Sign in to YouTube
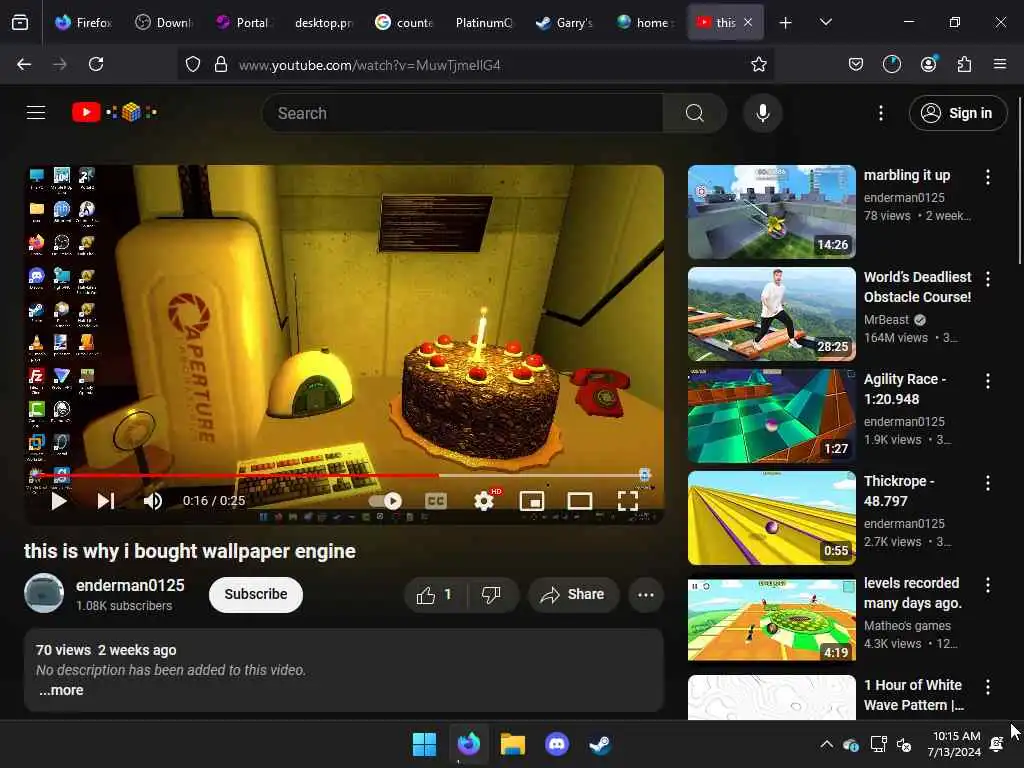This screenshot has height=768, width=1024. (958, 113)
